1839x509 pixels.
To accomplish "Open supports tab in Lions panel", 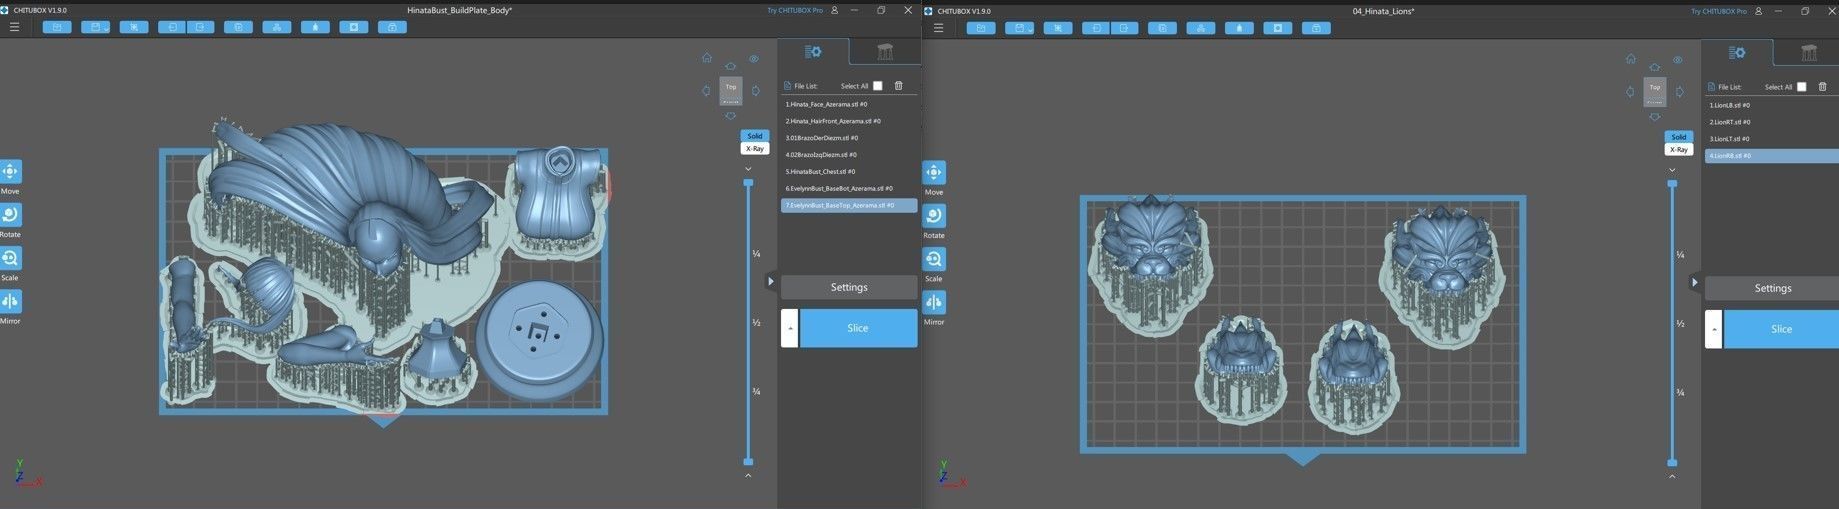I will coord(1809,53).
